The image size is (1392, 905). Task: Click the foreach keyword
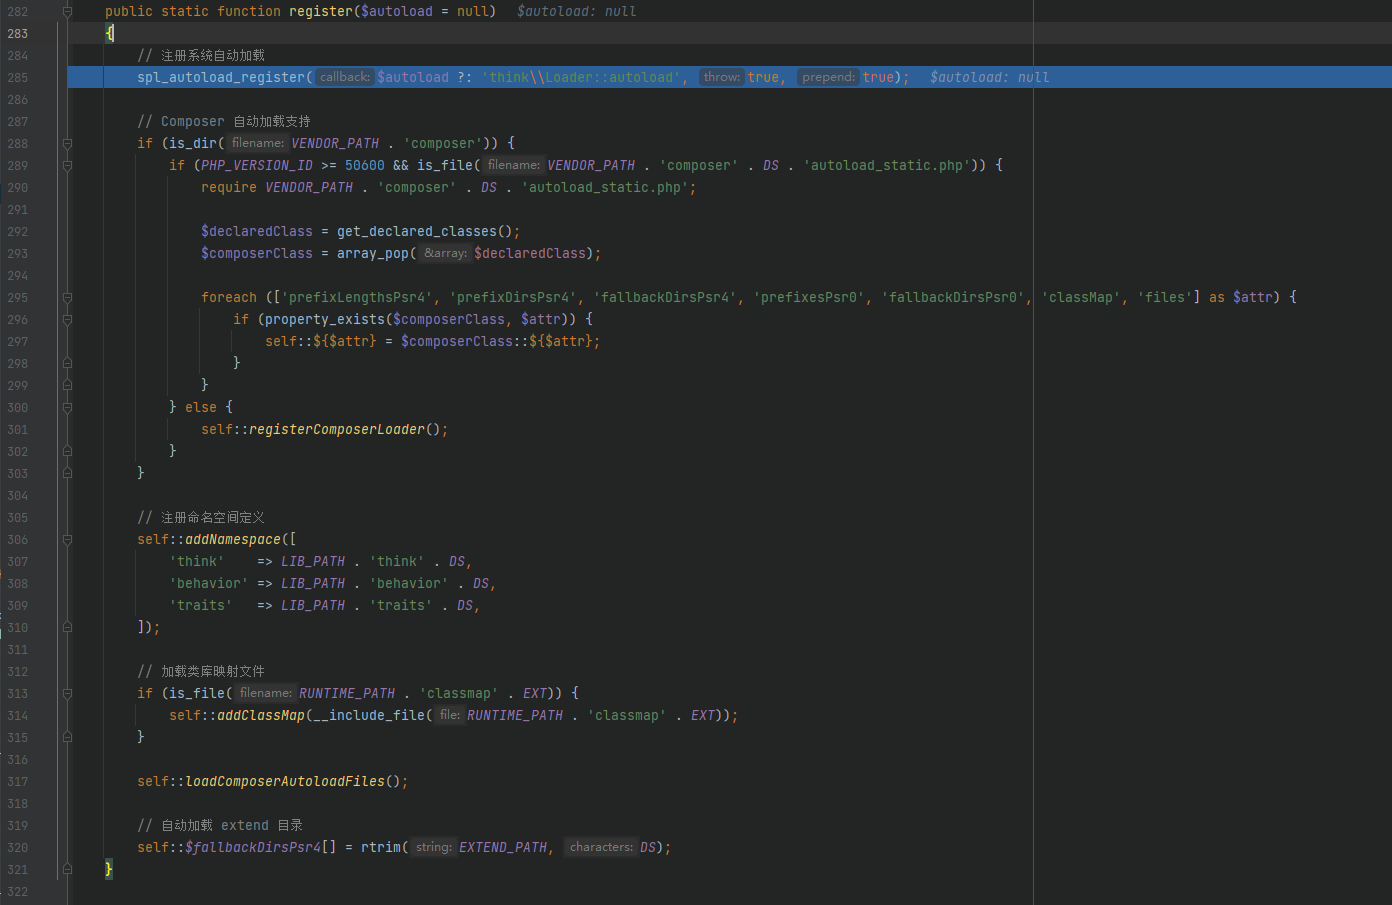(x=229, y=297)
